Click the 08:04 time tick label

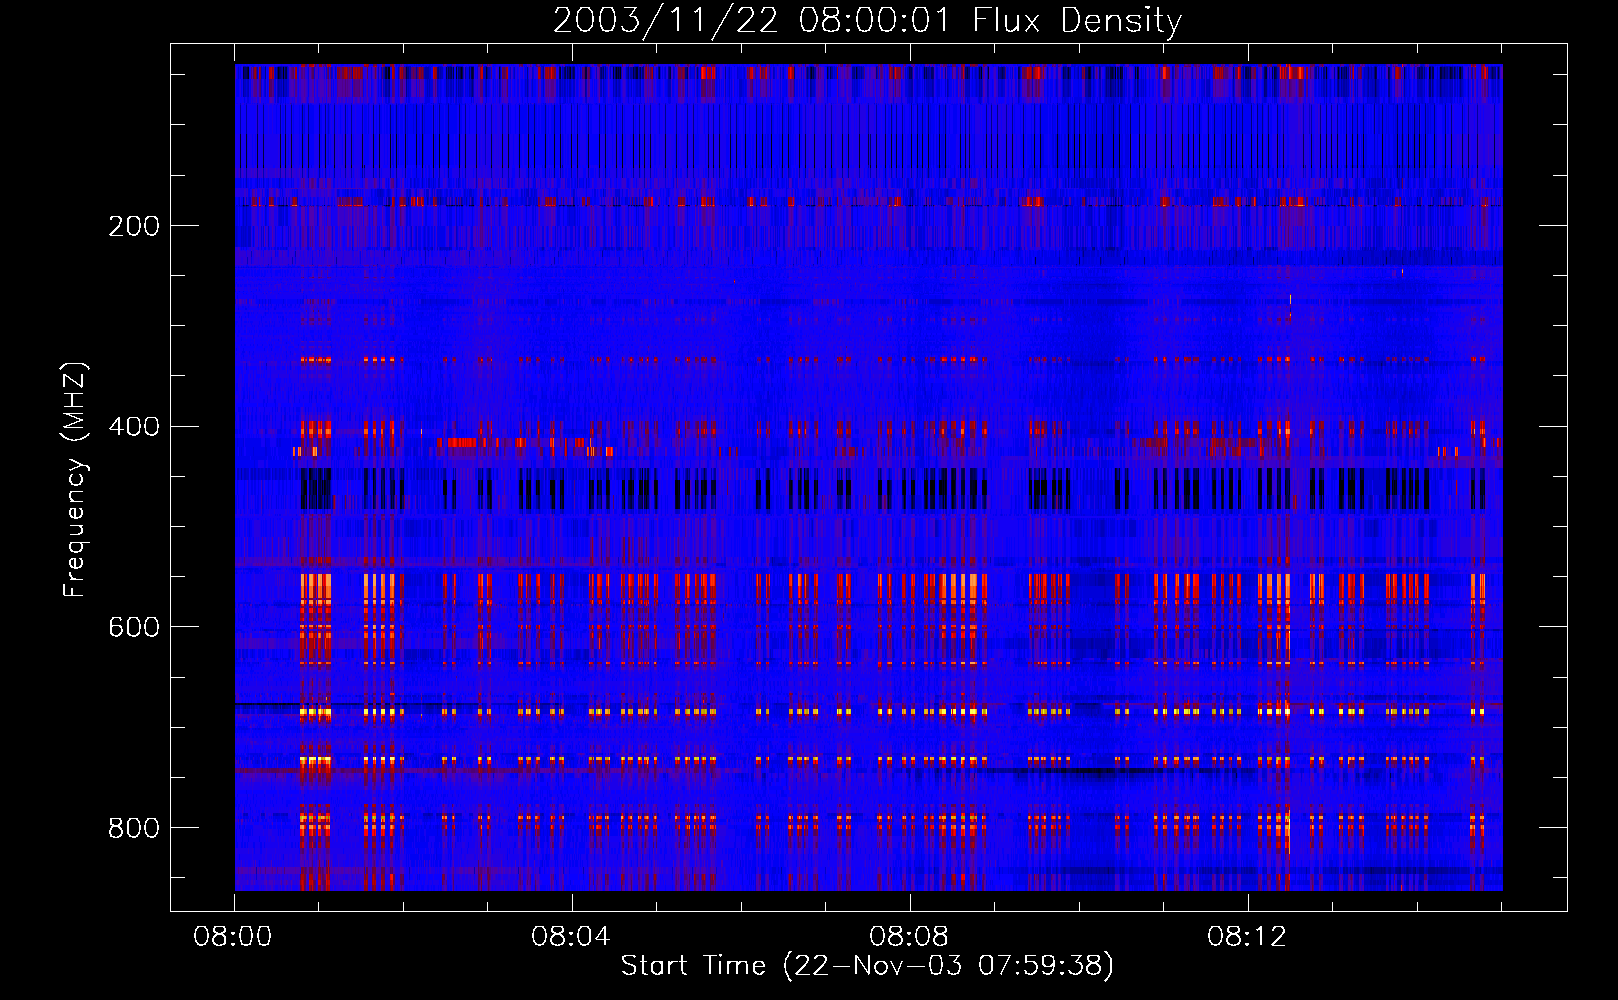(571, 937)
